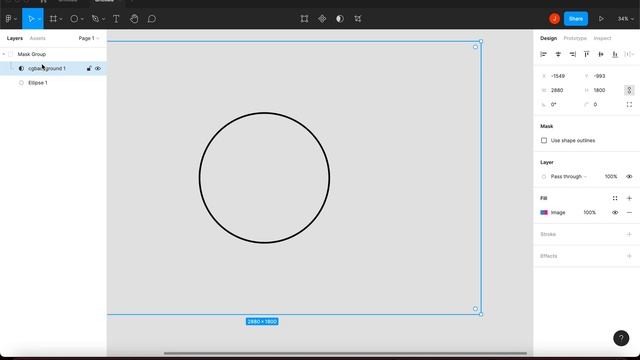The width and height of the screenshot is (640, 360).
Task: Open Move tool options arrow
Action: (x=39, y=19)
